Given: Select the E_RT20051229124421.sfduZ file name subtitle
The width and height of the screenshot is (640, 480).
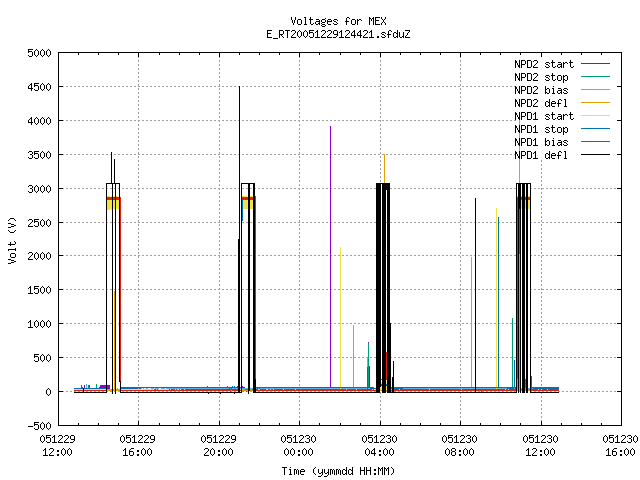Looking at the screenshot, I should point(338,34).
